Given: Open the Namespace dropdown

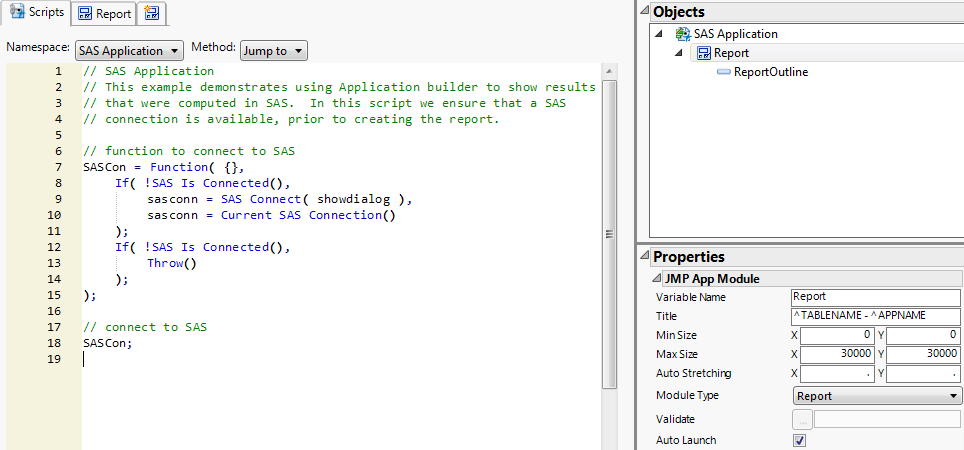Looking at the screenshot, I should coord(130,50).
